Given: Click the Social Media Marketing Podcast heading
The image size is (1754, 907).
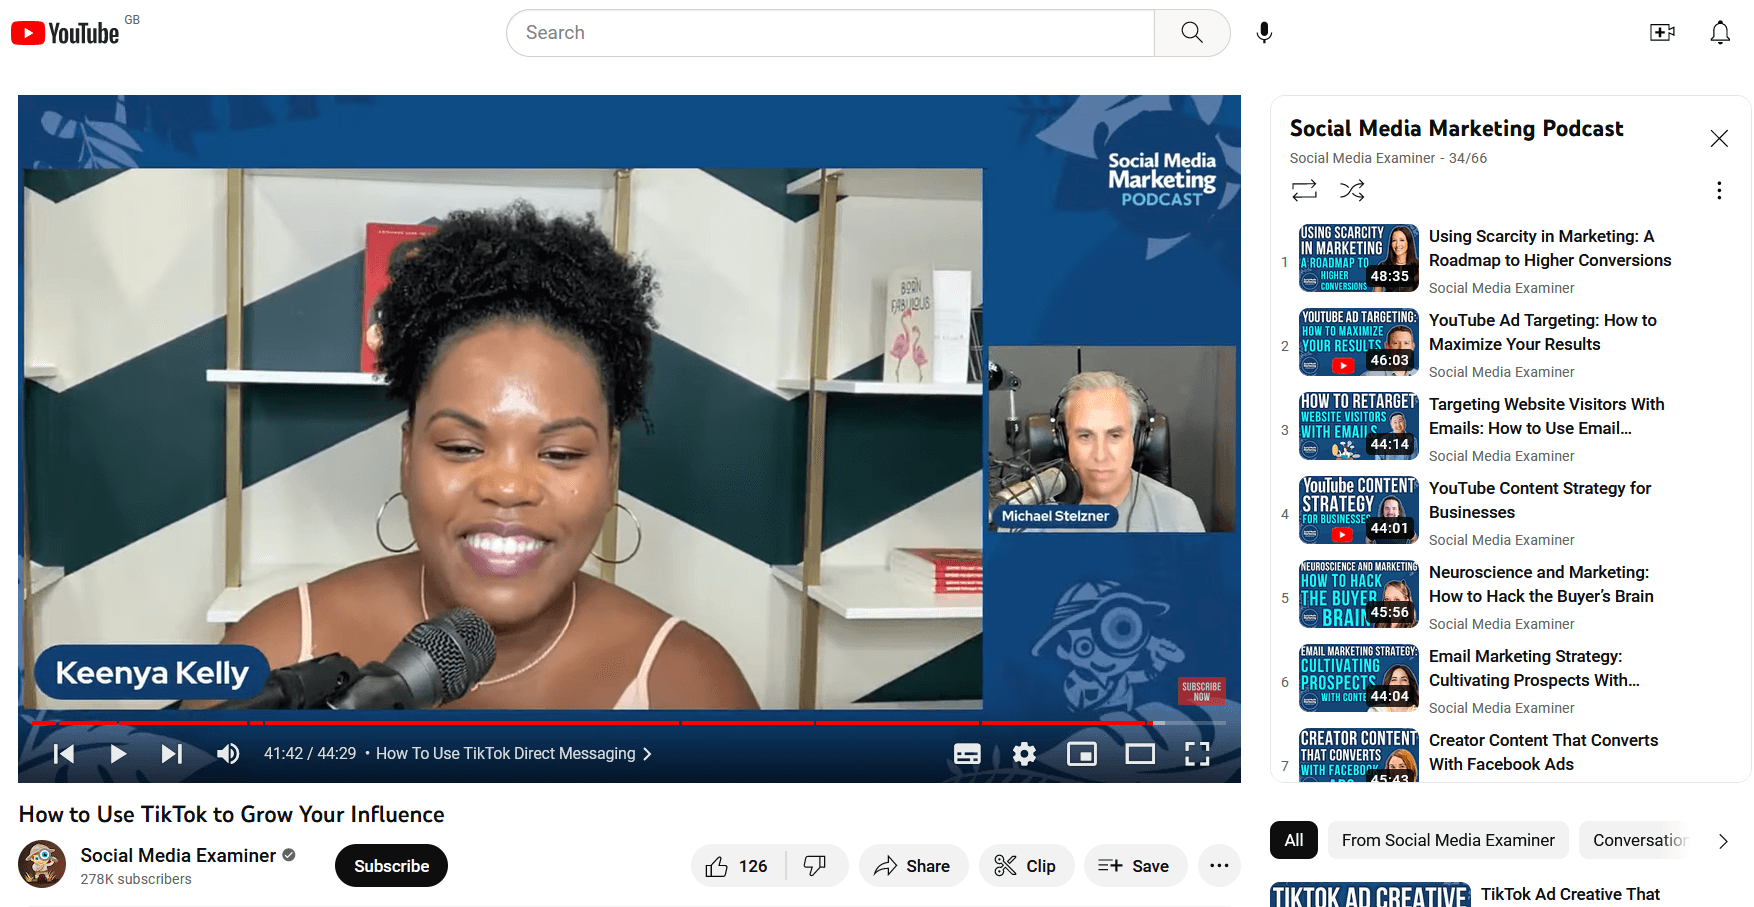Looking at the screenshot, I should point(1456,128).
